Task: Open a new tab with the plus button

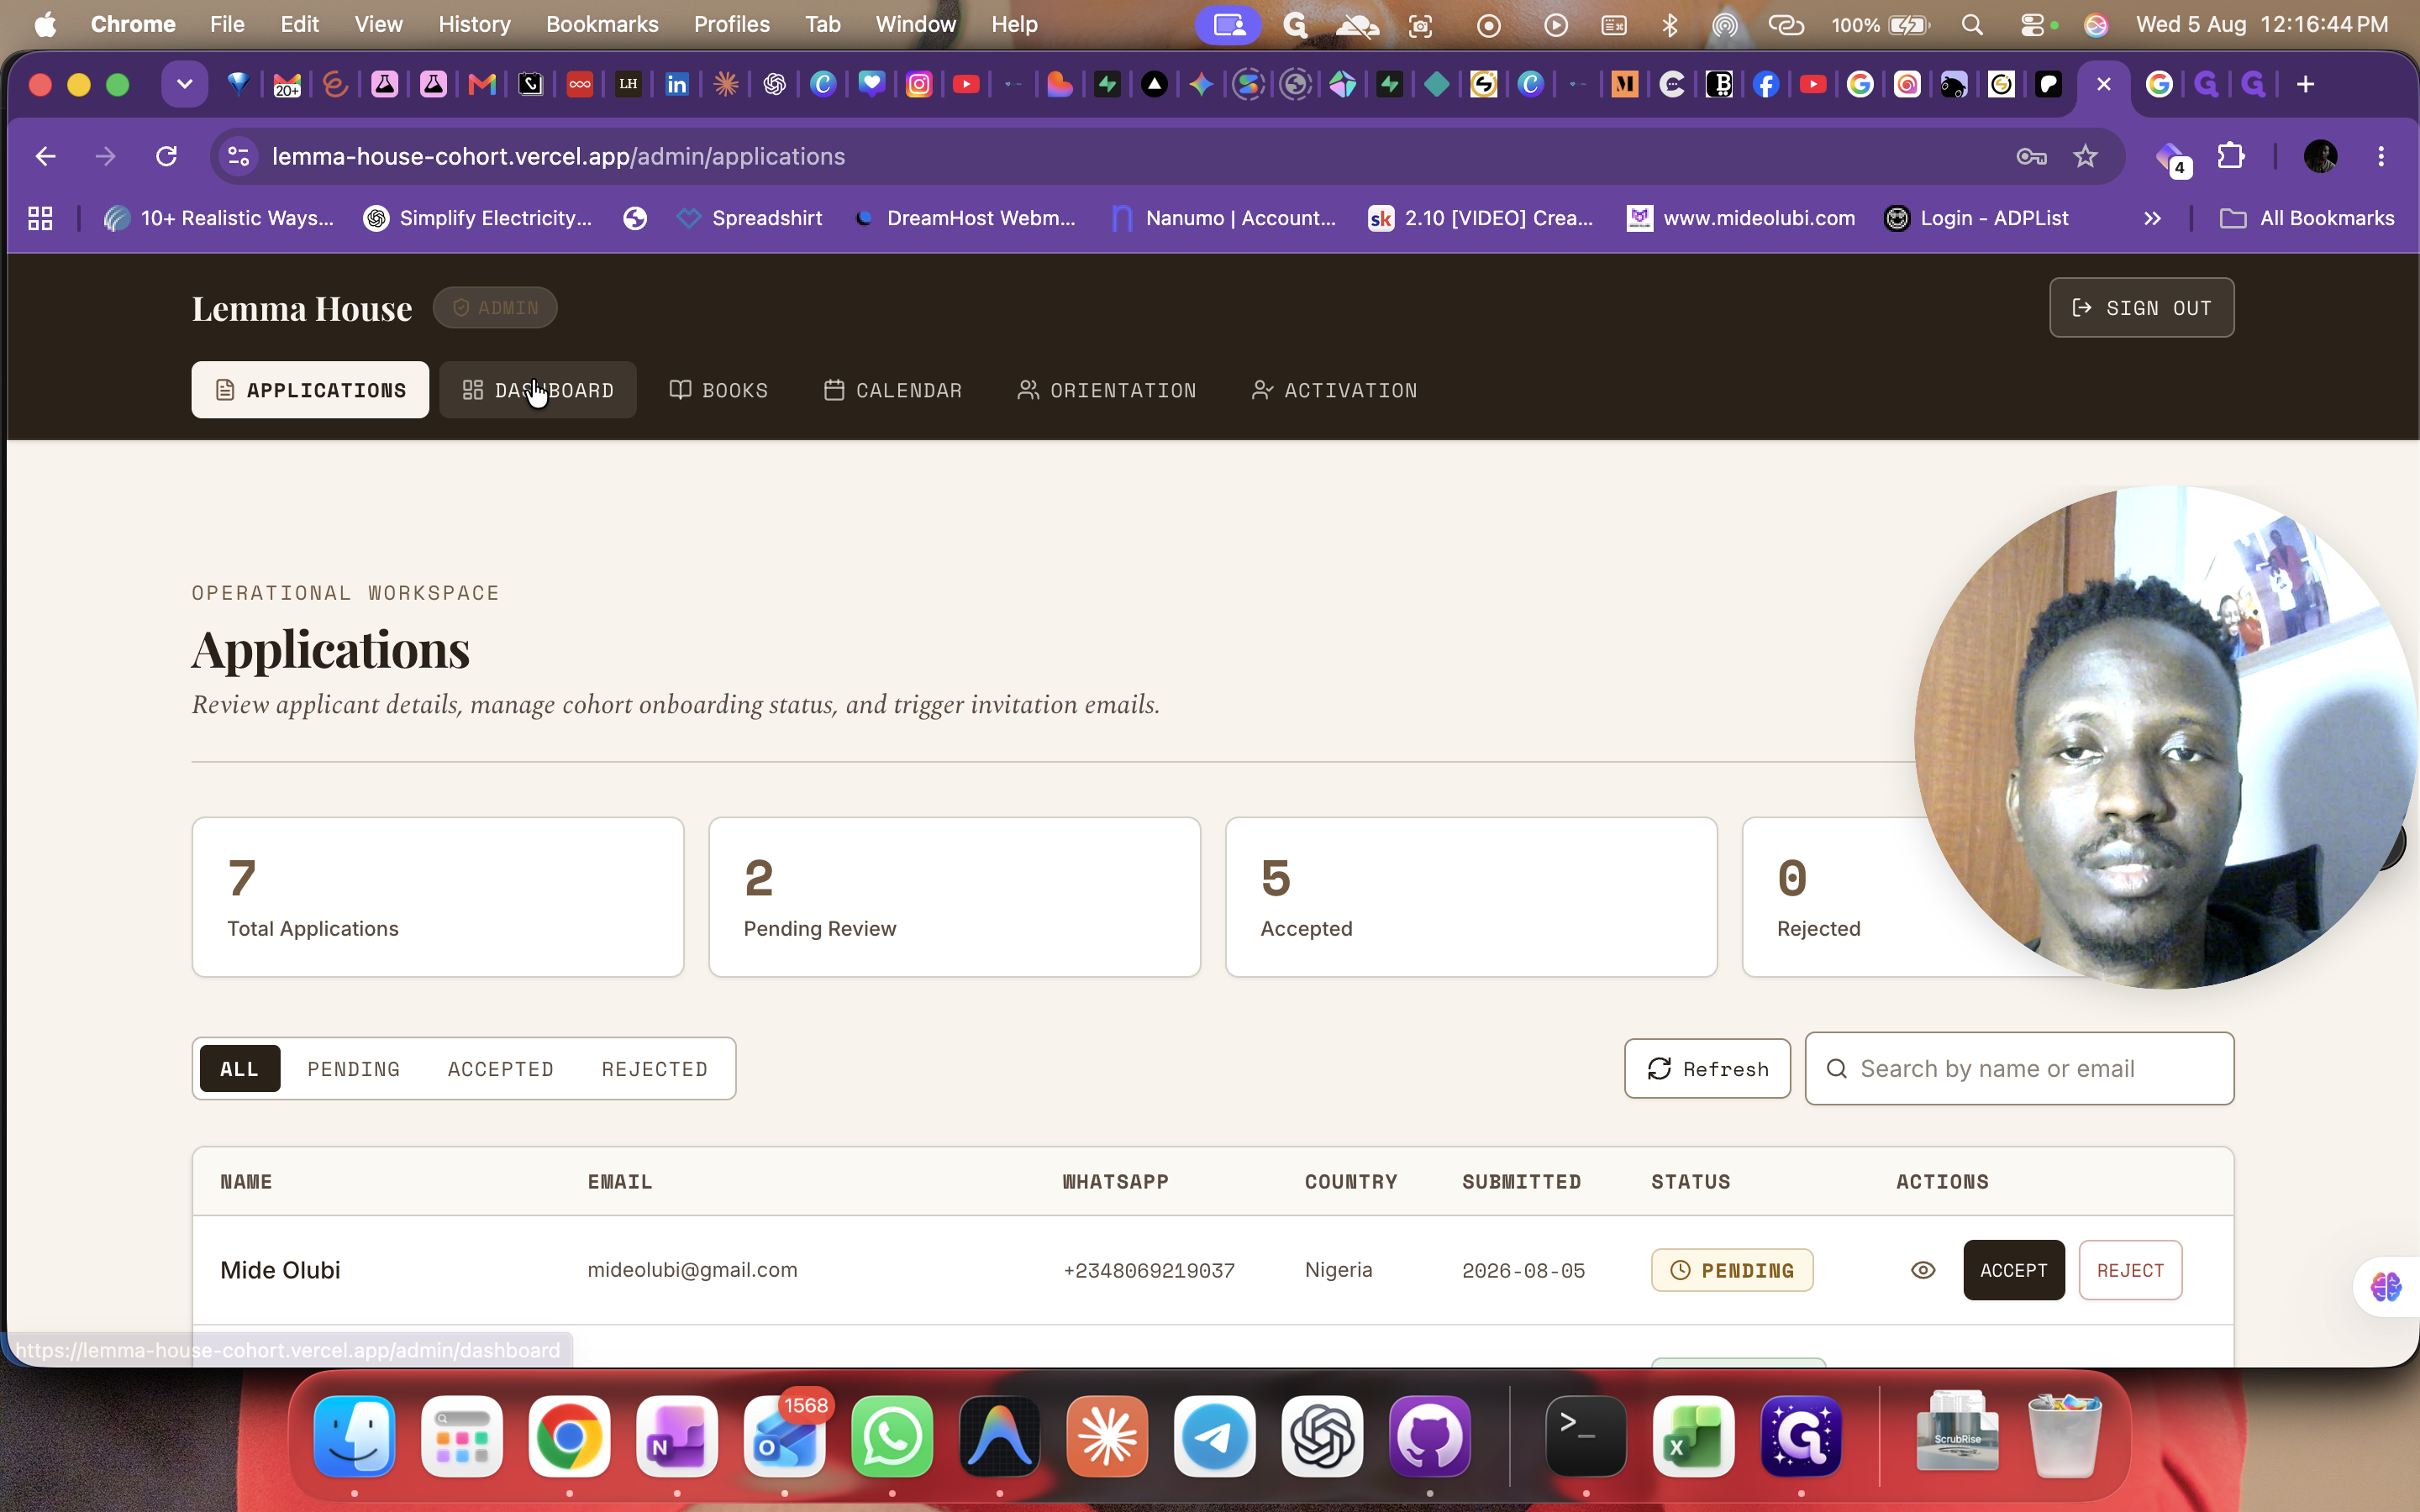Action: point(2305,84)
